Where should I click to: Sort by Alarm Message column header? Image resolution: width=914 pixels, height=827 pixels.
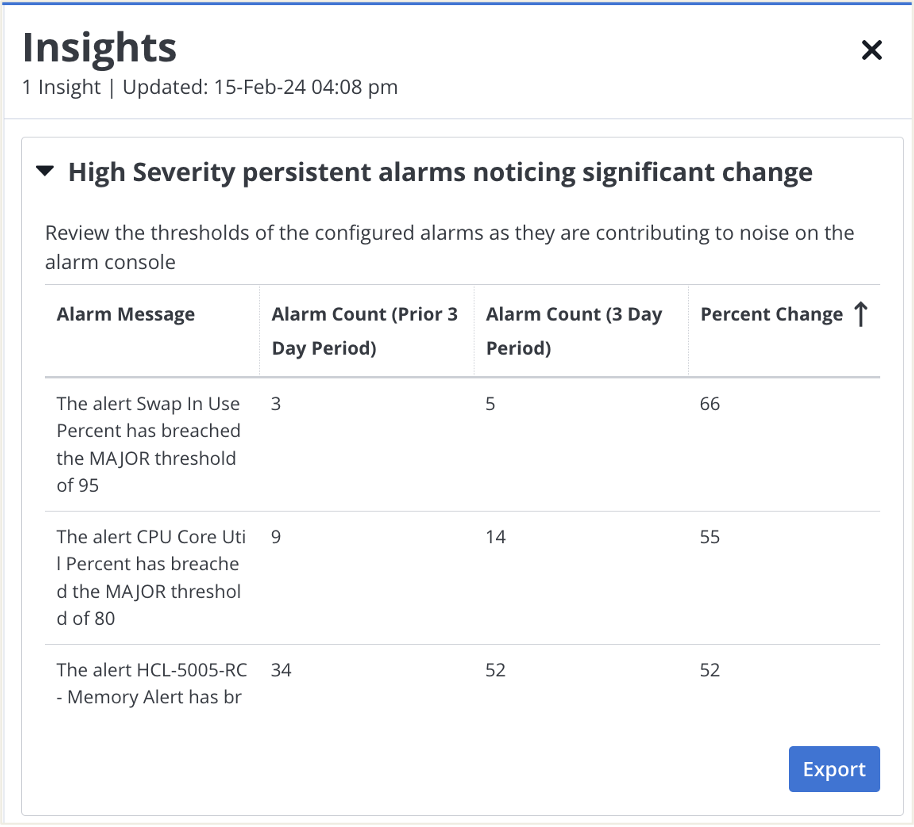[x=125, y=314]
